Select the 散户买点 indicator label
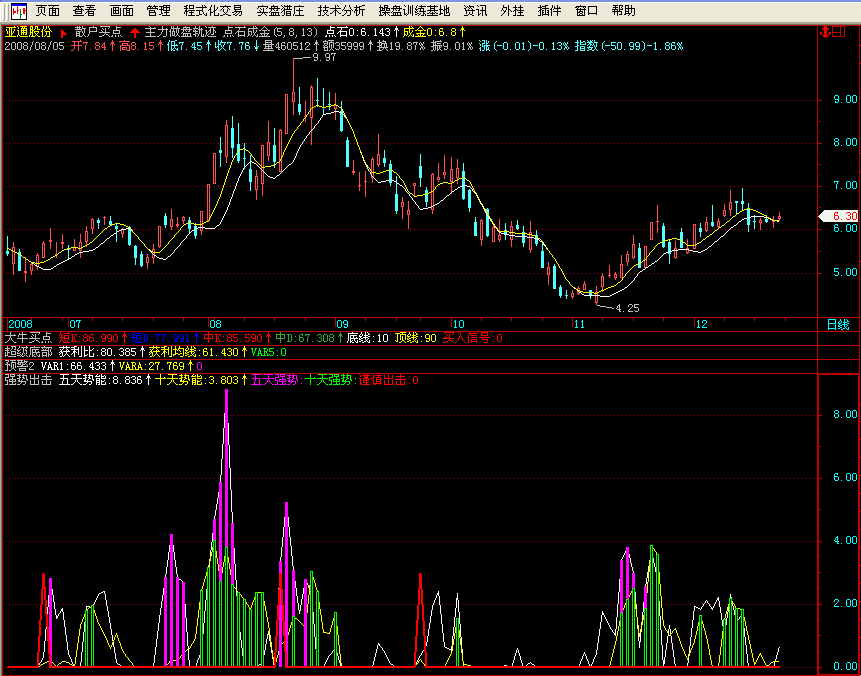861x676 pixels. (98, 32)
